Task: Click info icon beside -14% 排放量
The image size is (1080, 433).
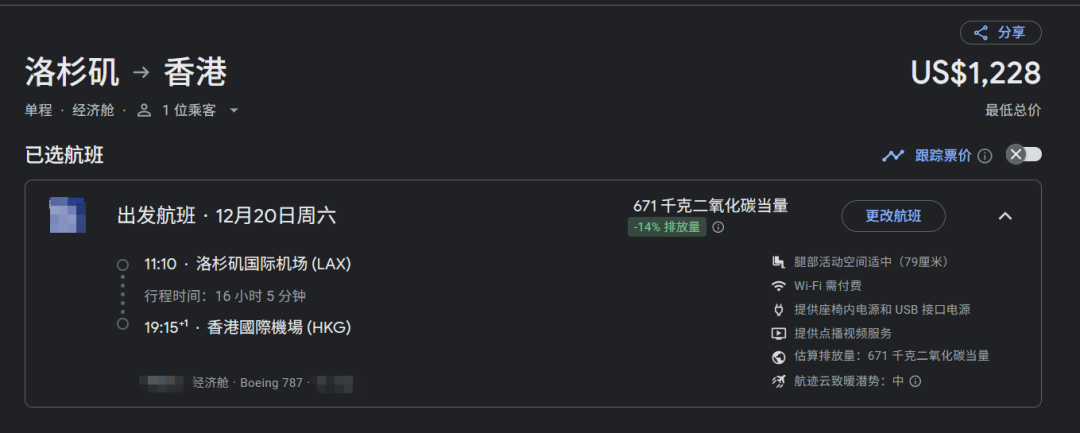Action: pyautogui.click(x=718, y=227)
